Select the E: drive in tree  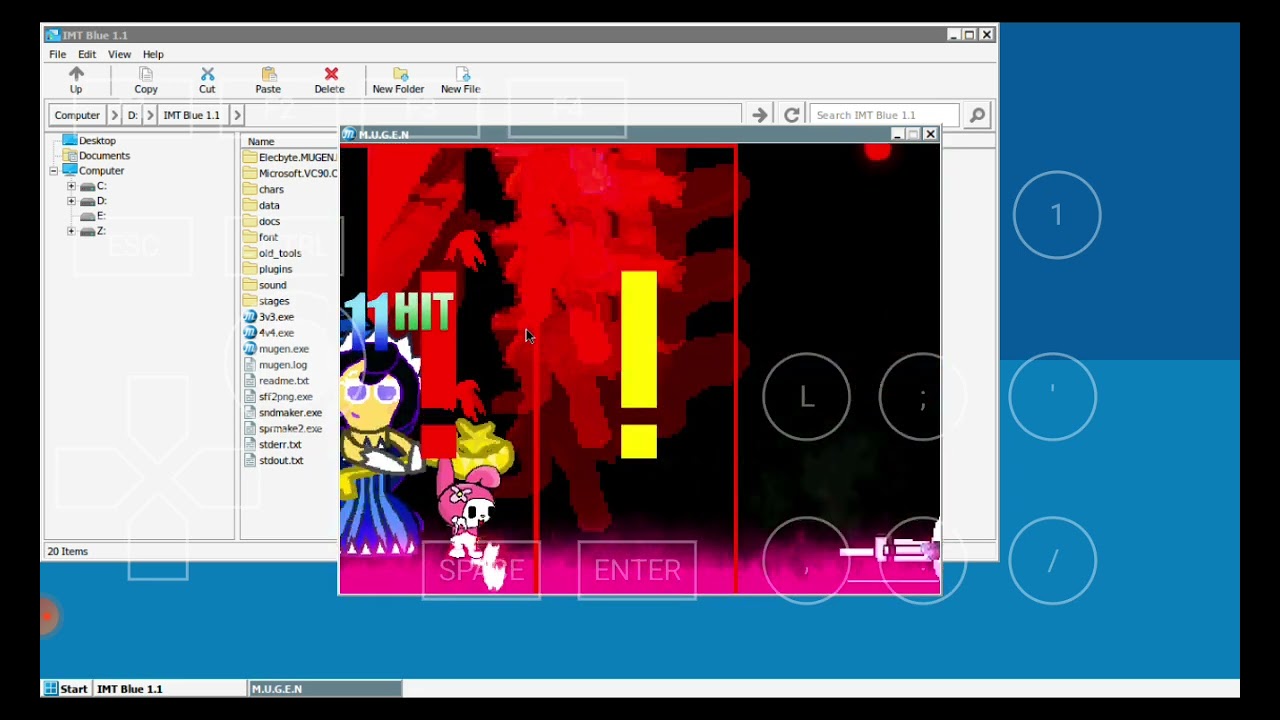tap(93, 216)
